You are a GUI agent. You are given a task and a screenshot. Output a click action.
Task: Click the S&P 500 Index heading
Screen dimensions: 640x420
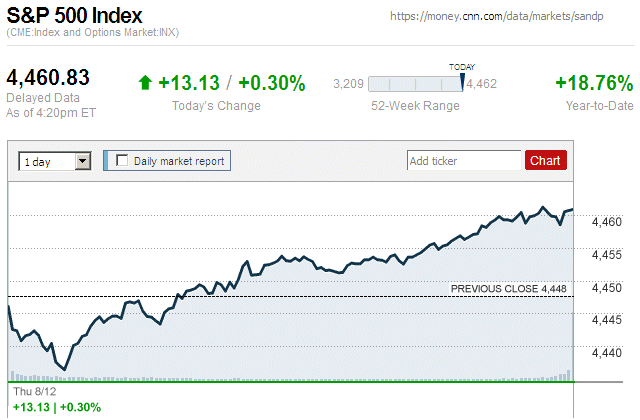pyautogui.click(x=74, y=16)
